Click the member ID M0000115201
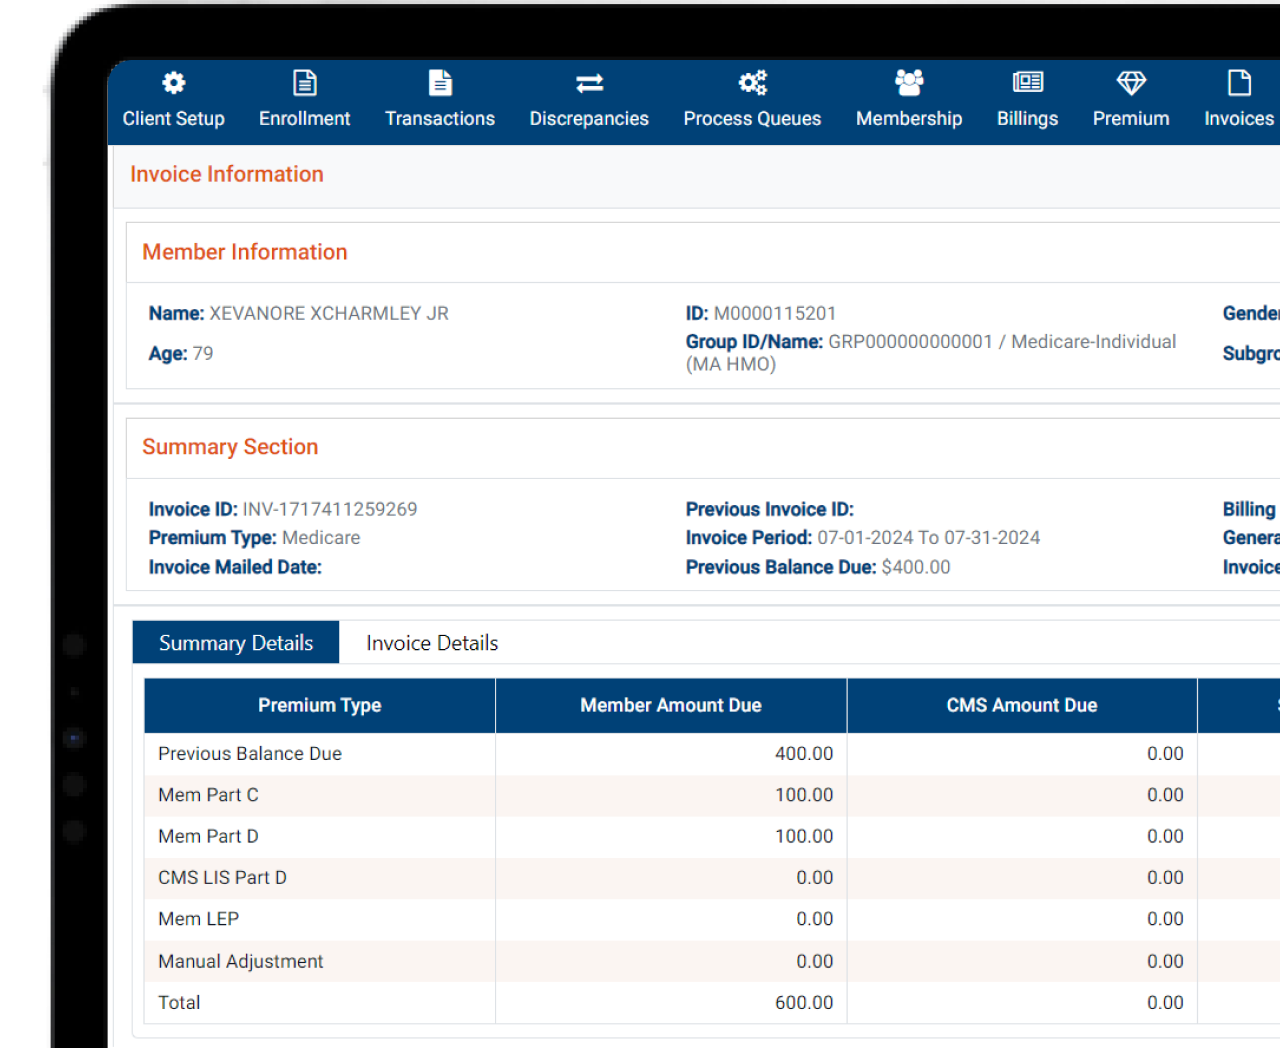 [775, 313]
